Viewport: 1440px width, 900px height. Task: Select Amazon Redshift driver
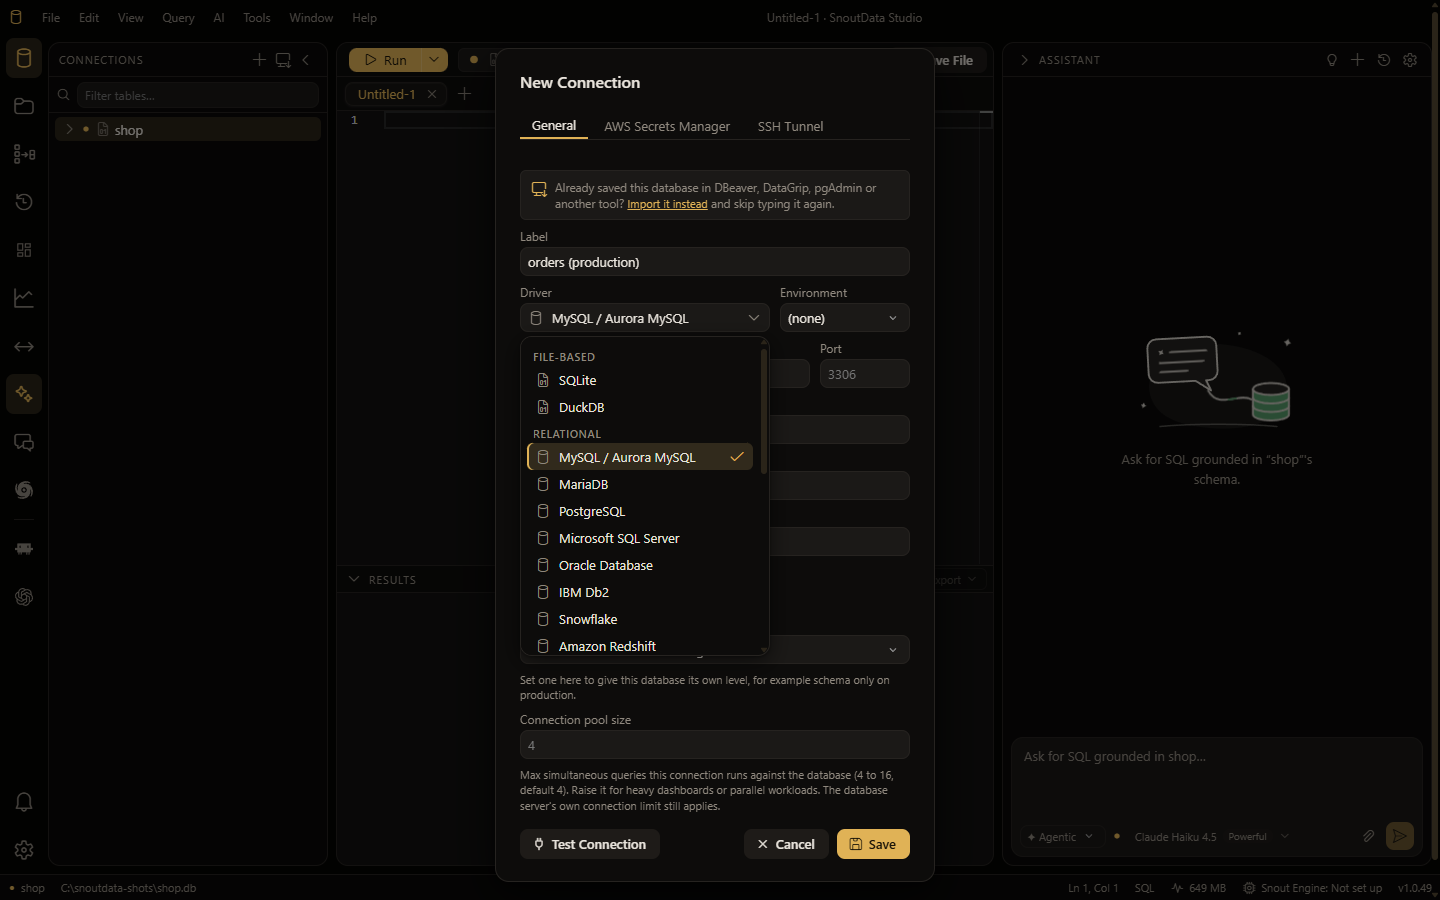(x=640, y=646)
